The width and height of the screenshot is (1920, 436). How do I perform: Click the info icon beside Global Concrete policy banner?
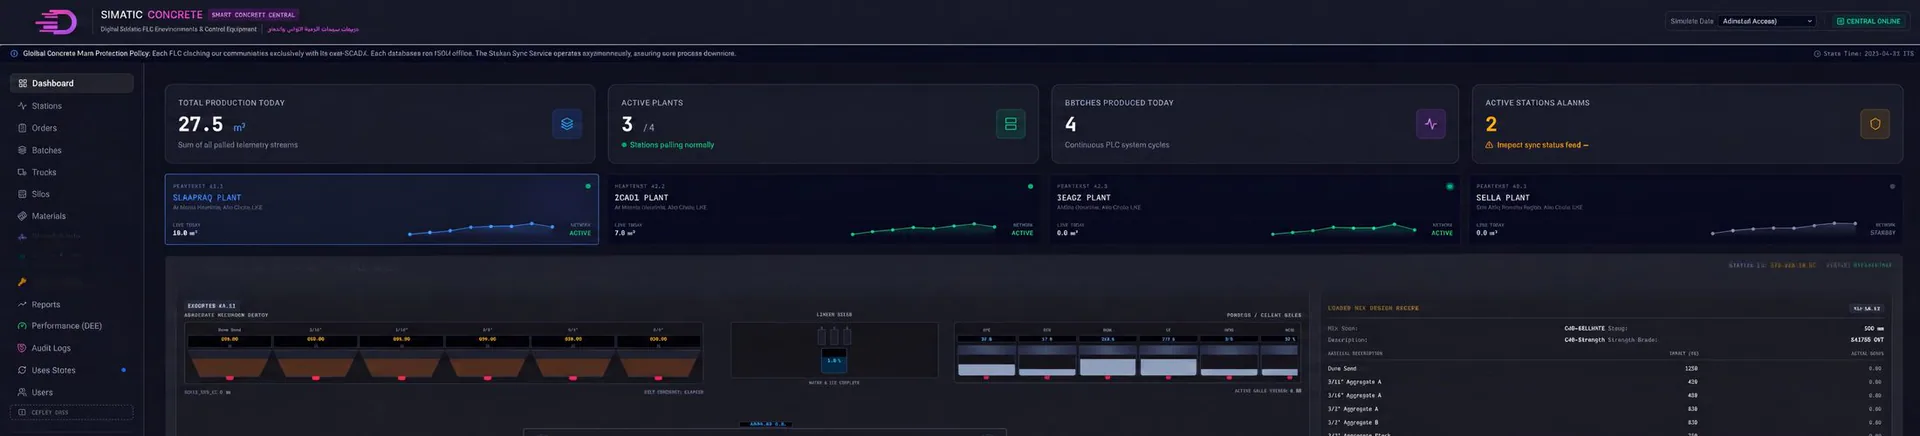click(14, 53)
